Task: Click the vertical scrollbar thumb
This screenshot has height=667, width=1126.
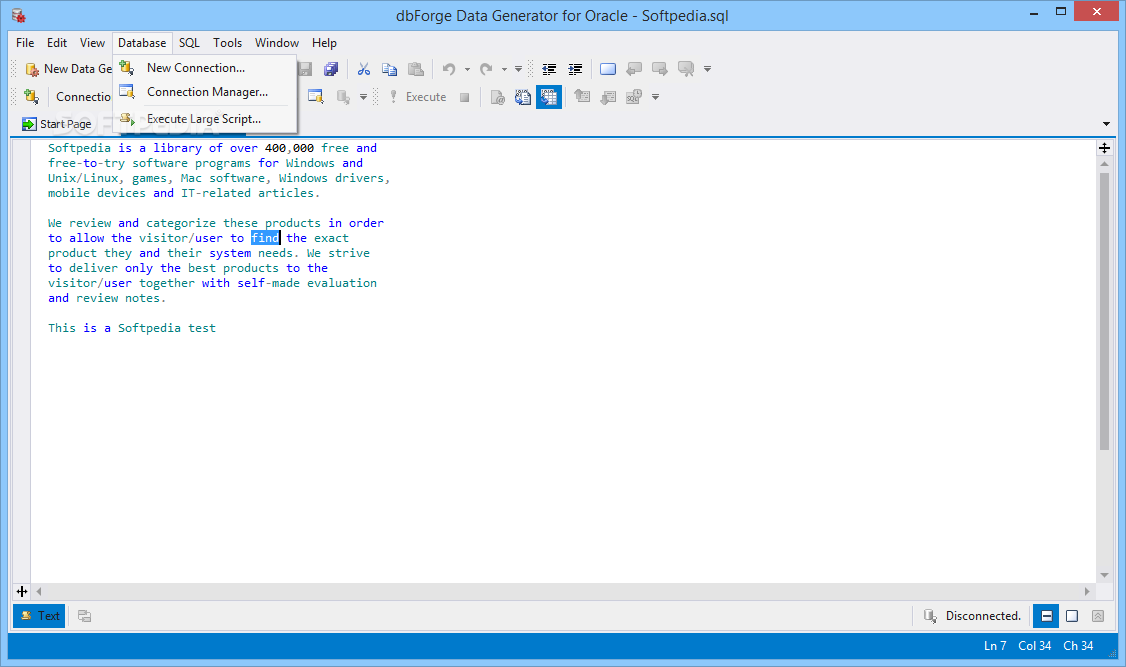Action: tap(1104, 310)
